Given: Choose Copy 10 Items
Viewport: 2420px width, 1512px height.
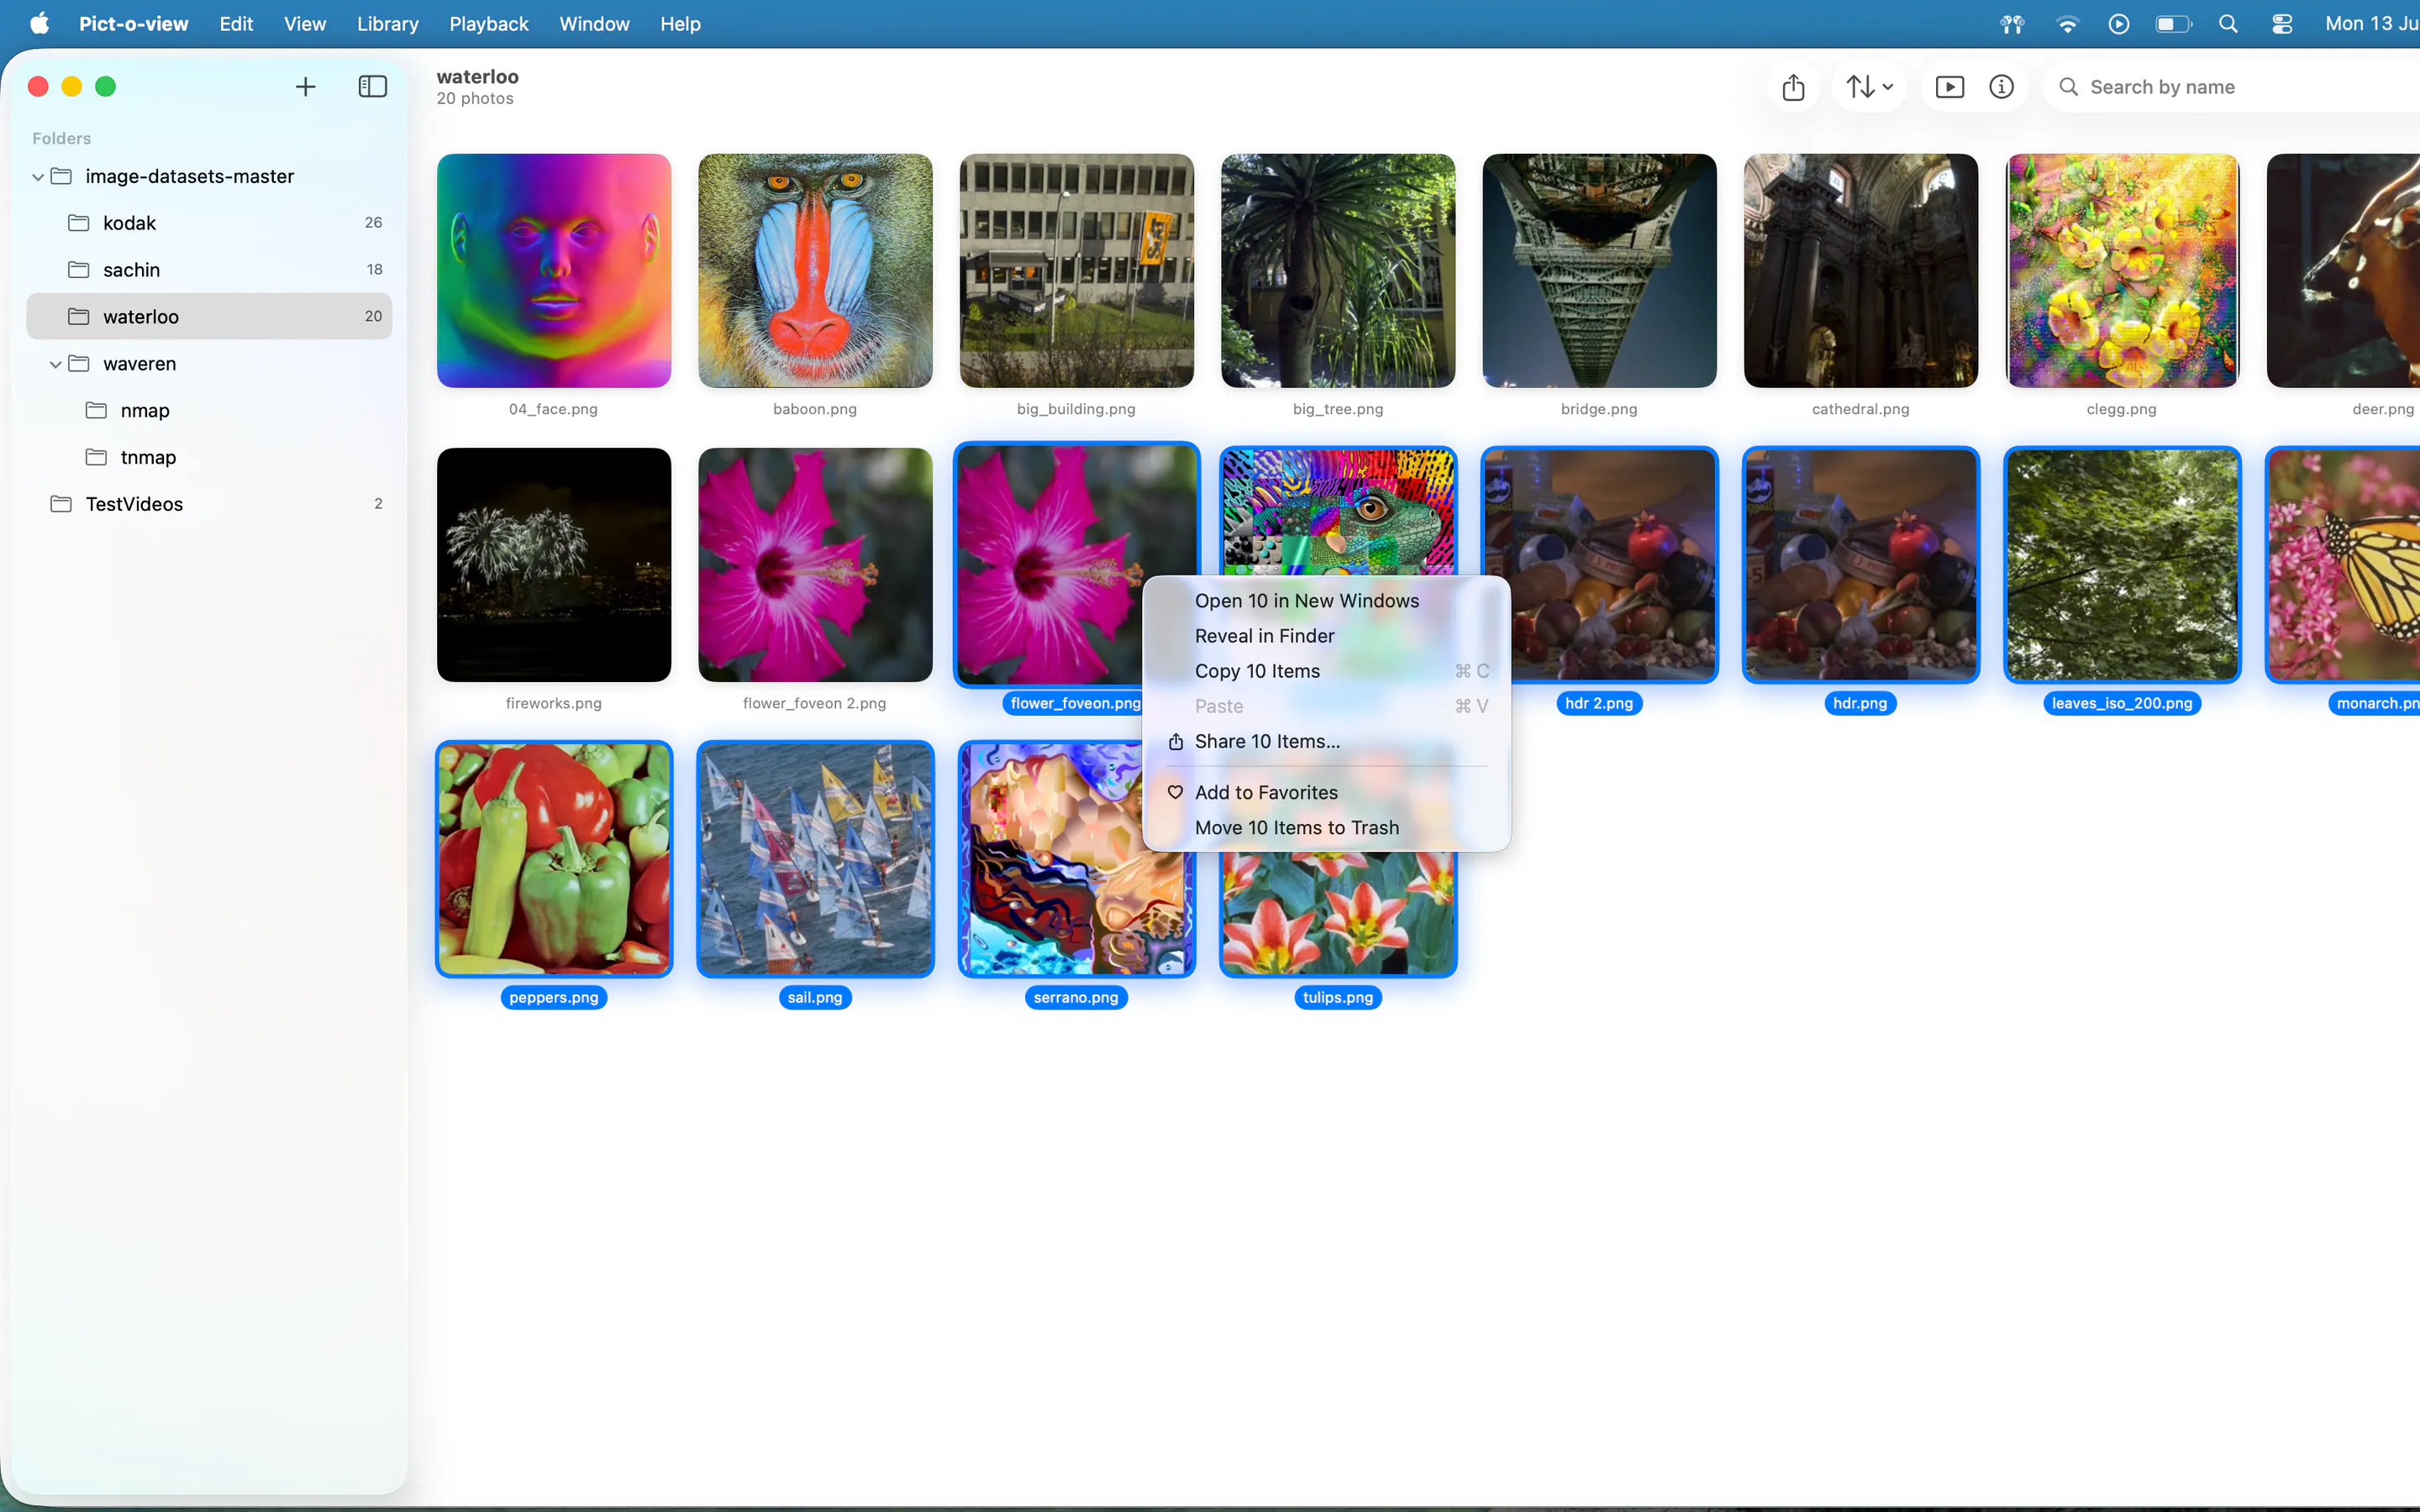Looking at the screenshot, I should pyautogui.click(x=1326, y=671).
